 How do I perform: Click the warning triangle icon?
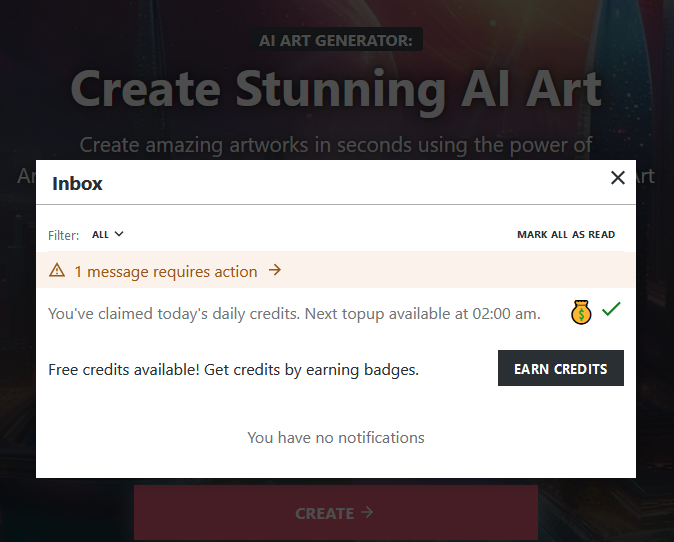tap(57, 271)
